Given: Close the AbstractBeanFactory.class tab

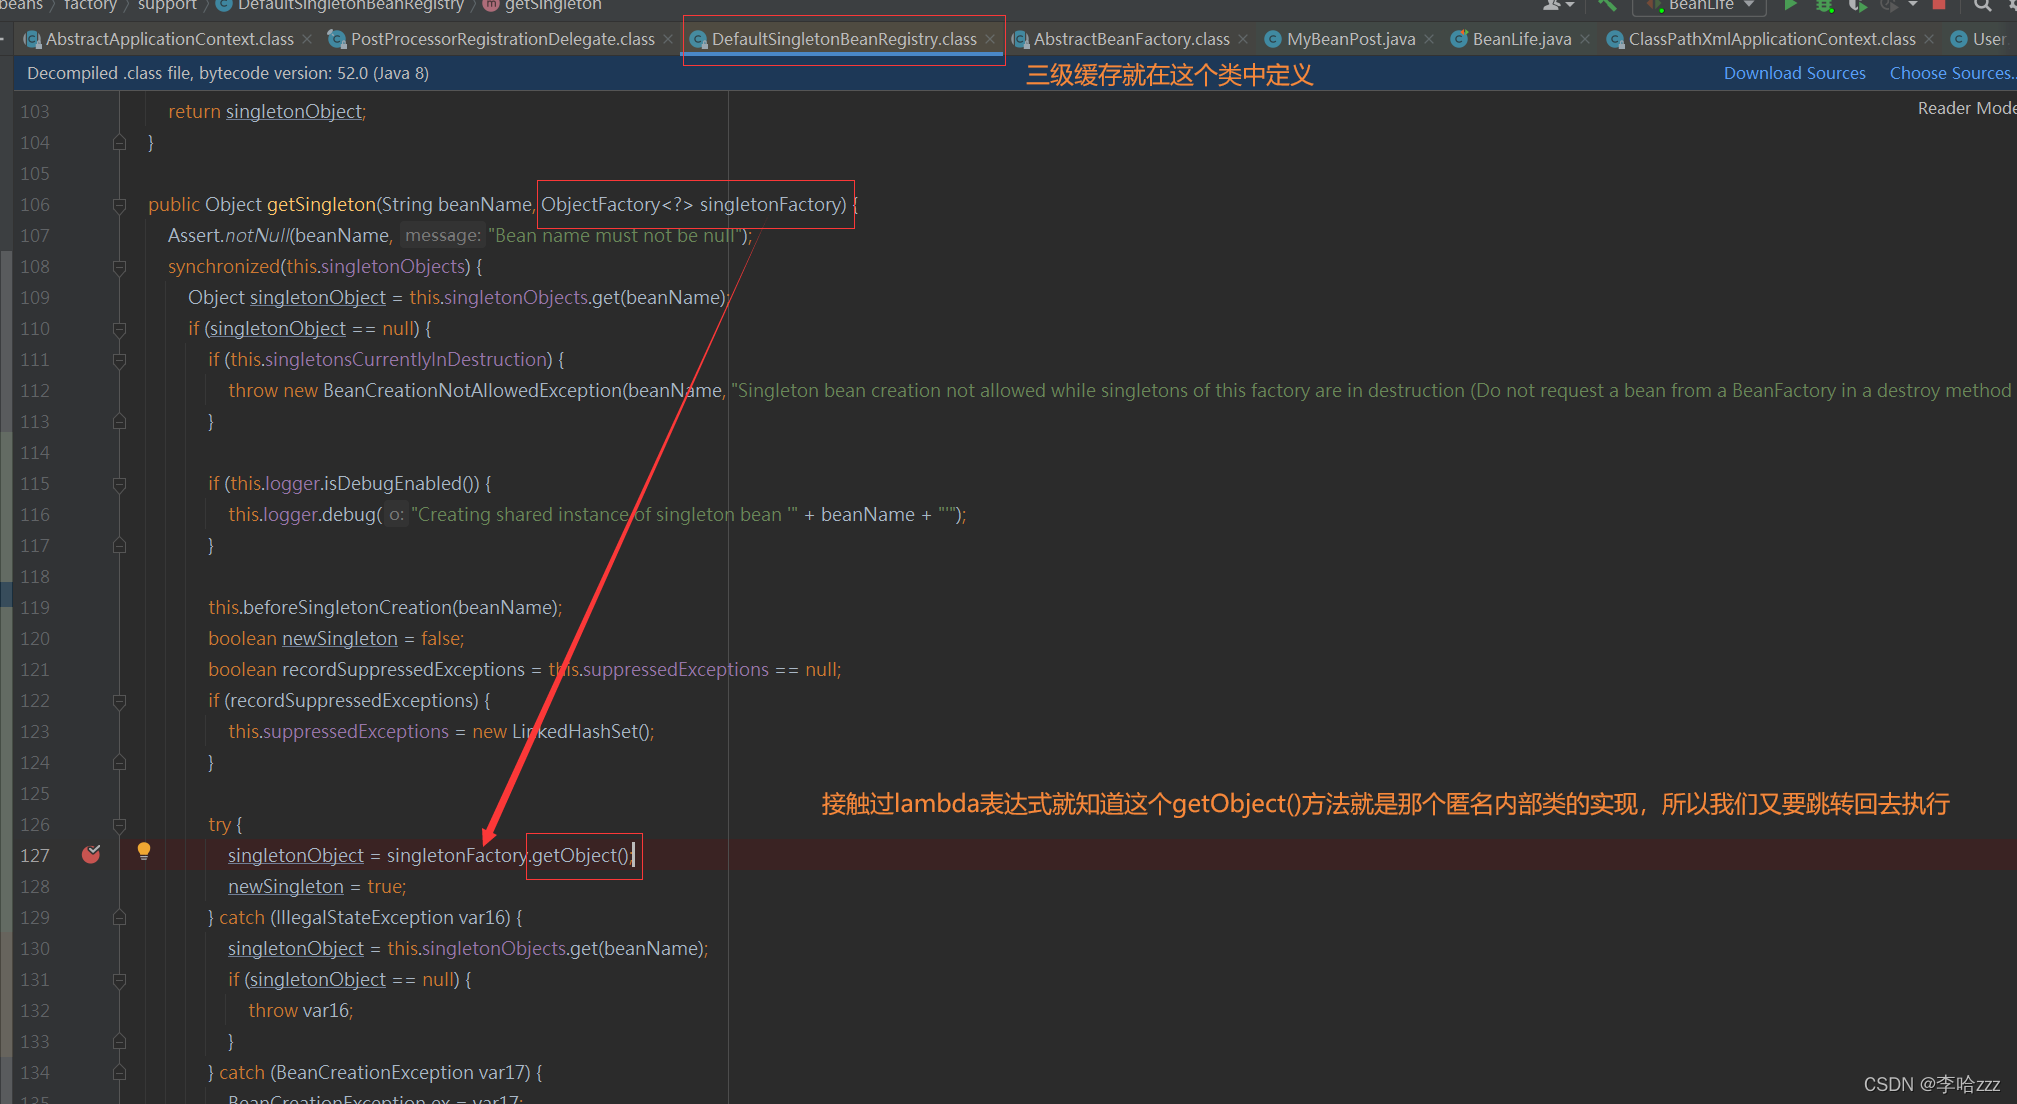Looking at the screenshot, I should [x=1243, y=39].
